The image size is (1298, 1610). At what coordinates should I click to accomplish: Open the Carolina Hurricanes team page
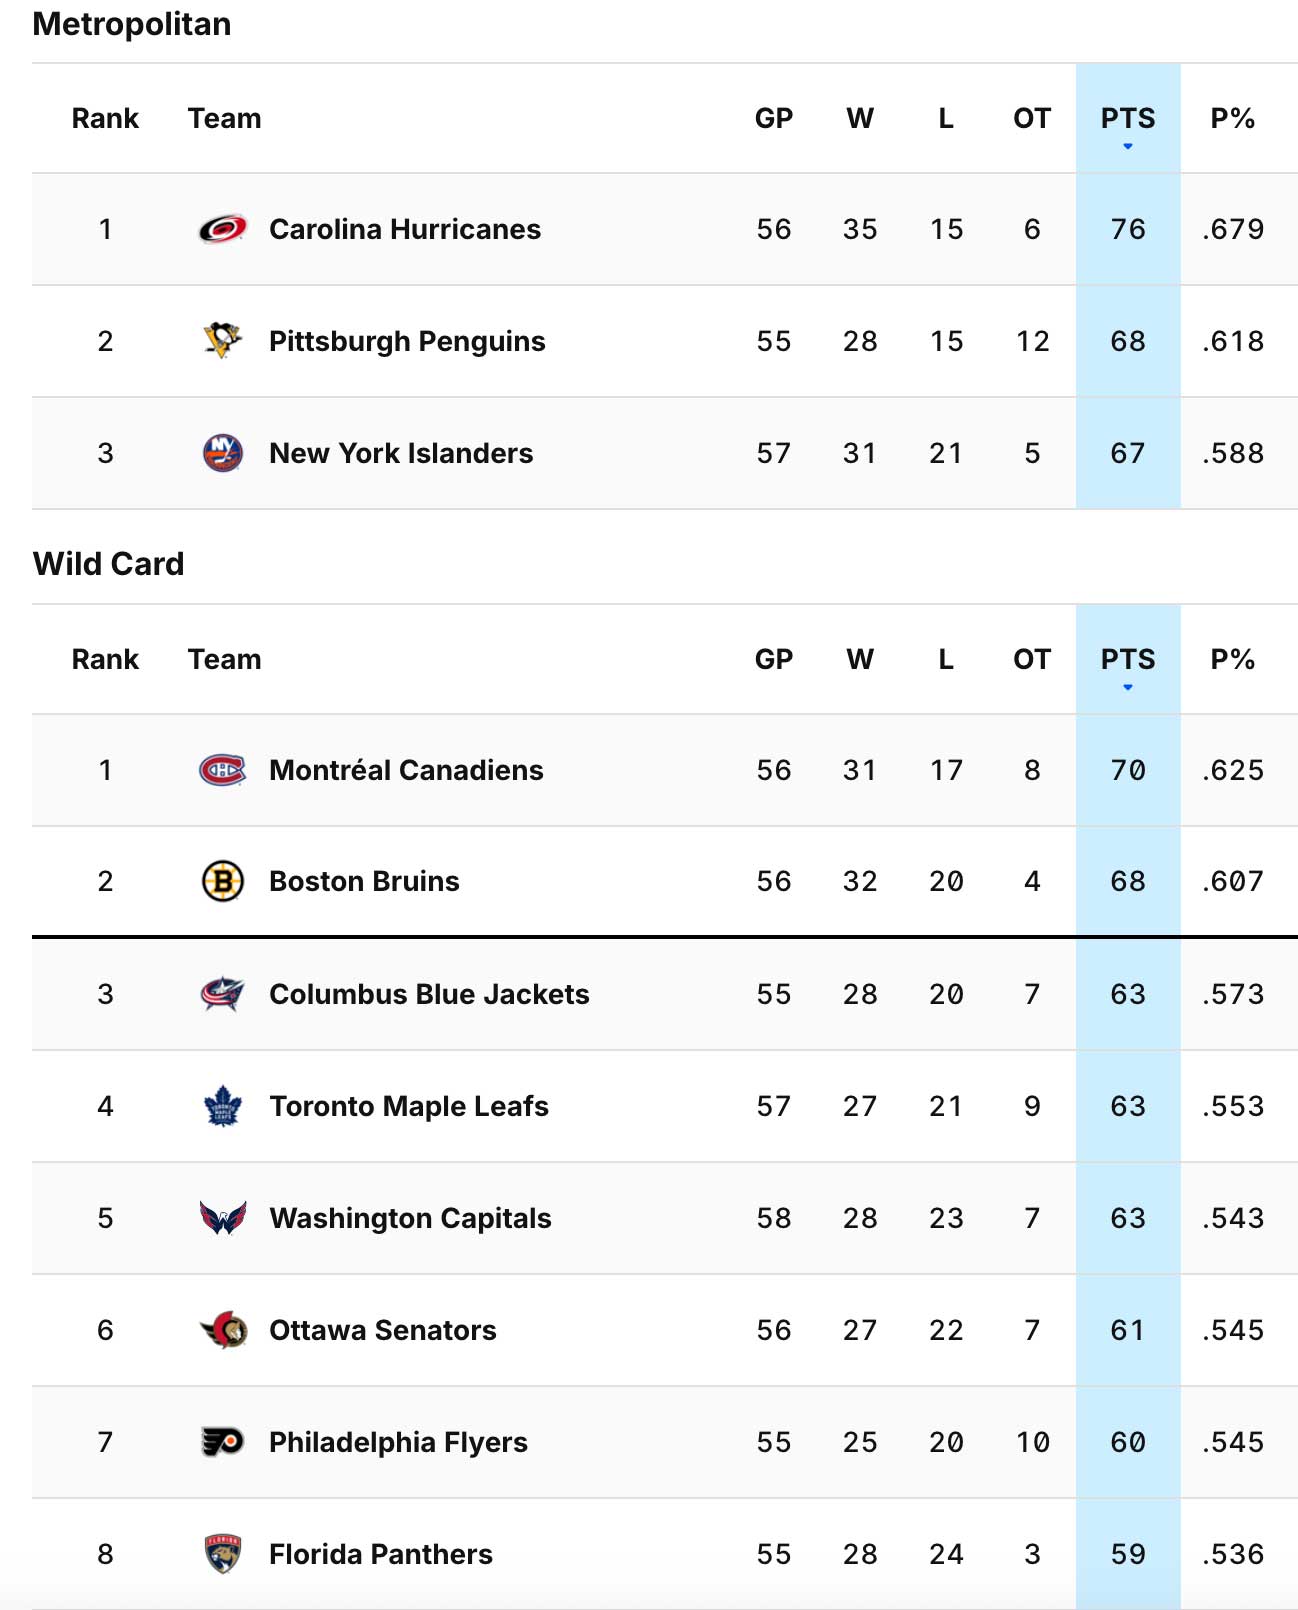pyautogui.click(x=405, y=228)
